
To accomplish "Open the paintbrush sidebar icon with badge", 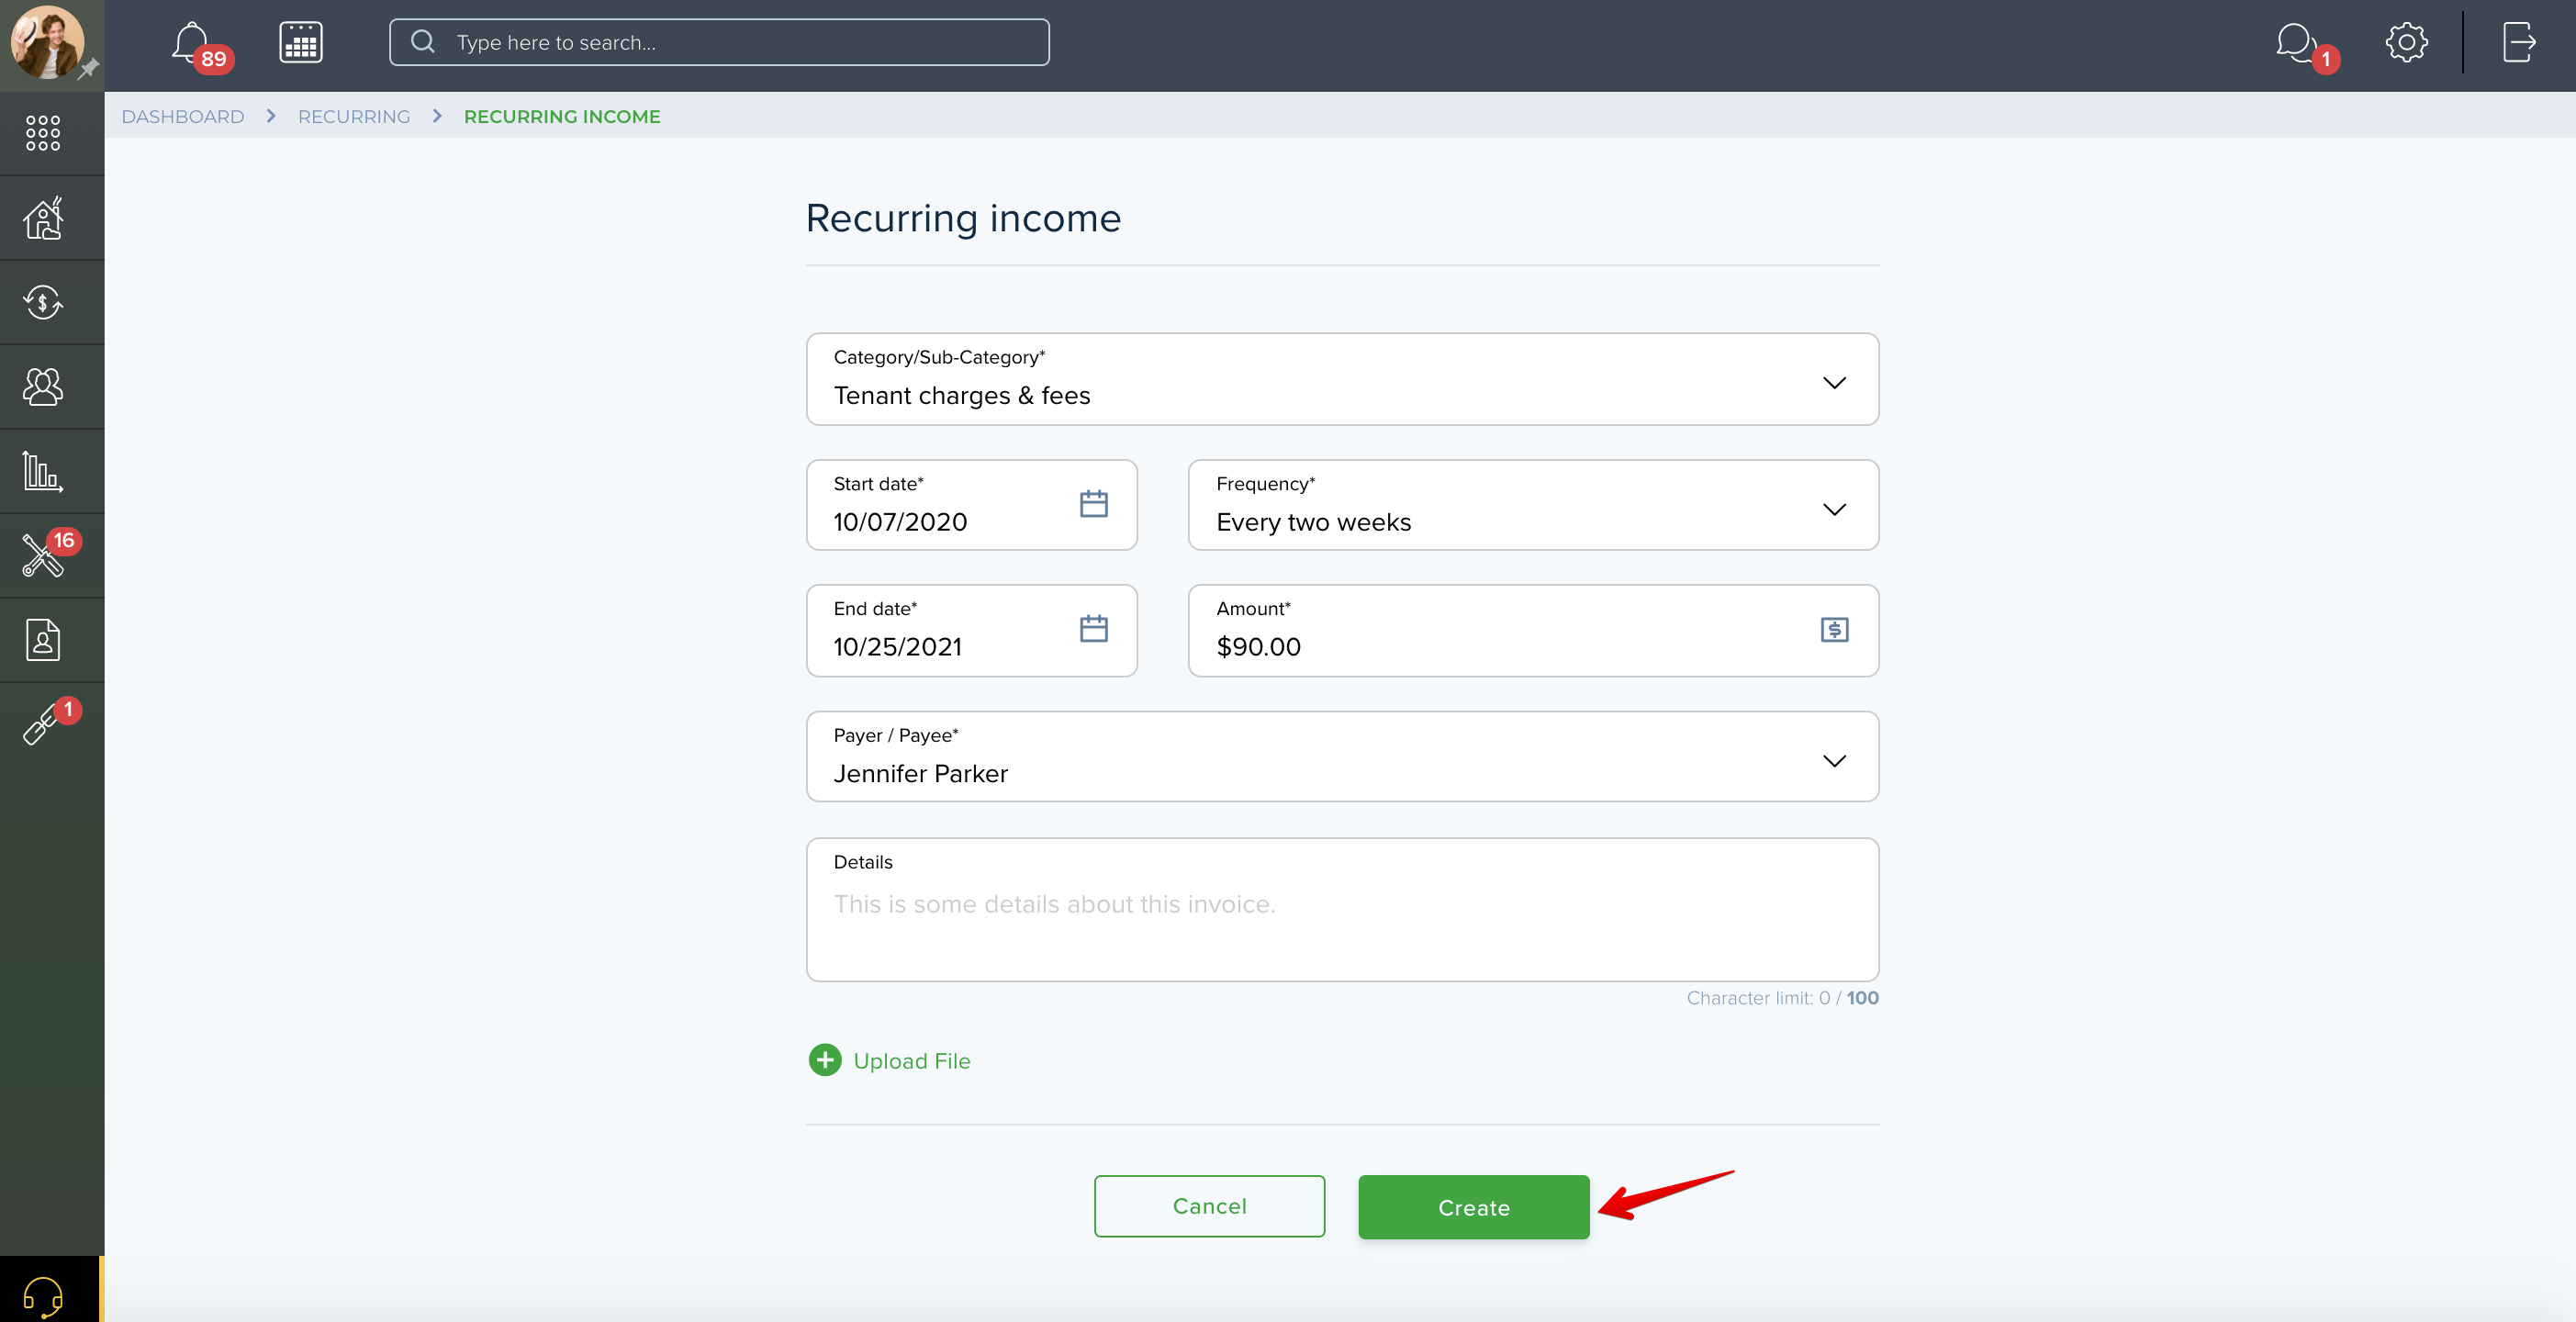I will [43, 724].
